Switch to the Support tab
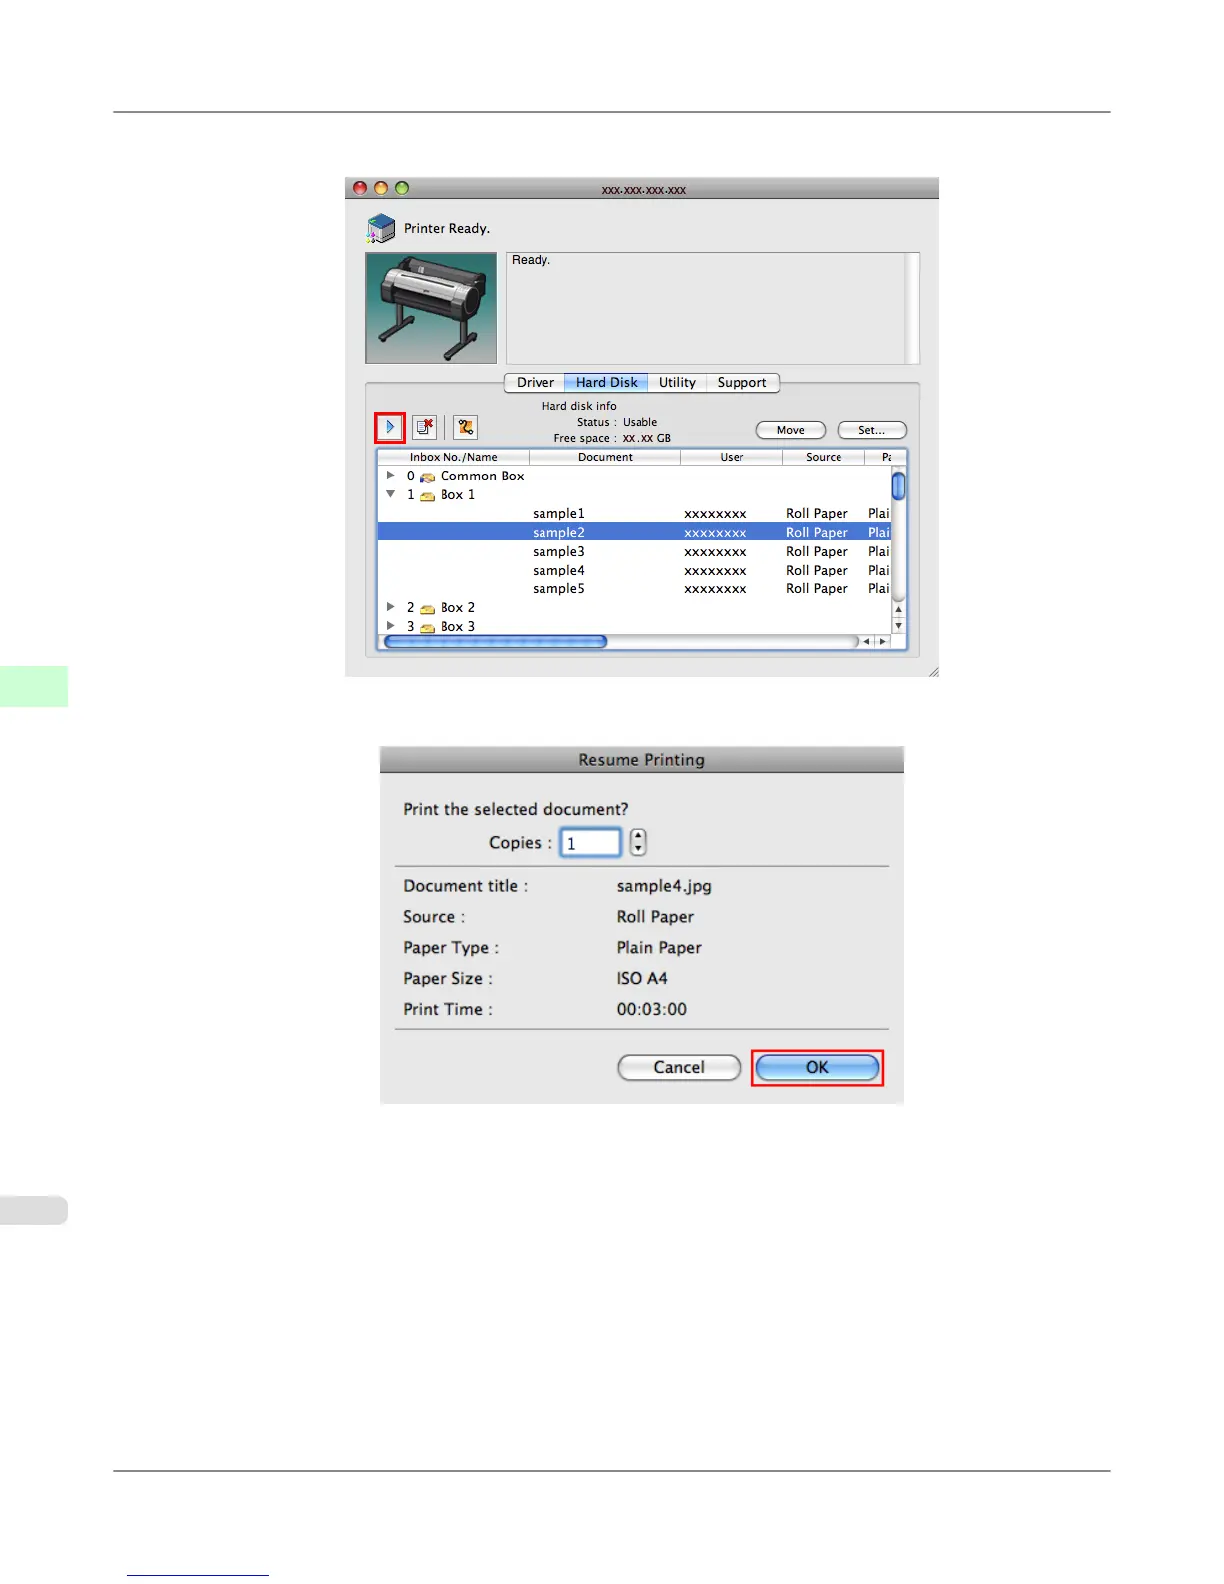This screenshot has height=1584, width=1224. (742, 383)
